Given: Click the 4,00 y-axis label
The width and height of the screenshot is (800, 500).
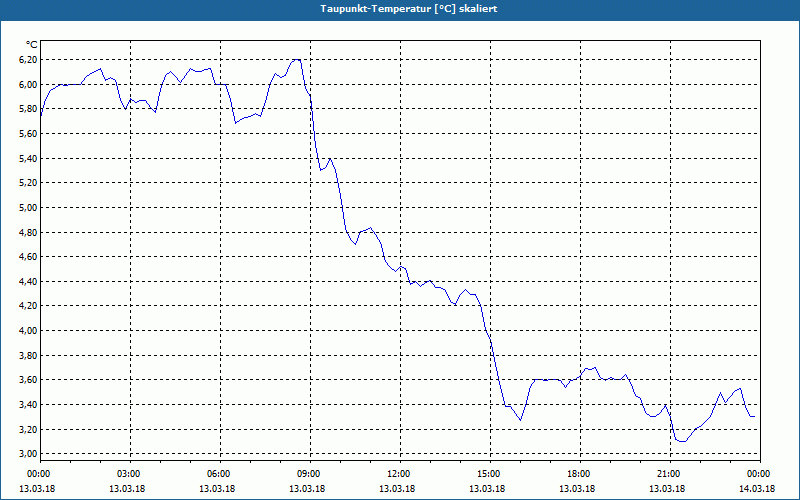Looking at the screenshot, I should [x=29, y=331].
